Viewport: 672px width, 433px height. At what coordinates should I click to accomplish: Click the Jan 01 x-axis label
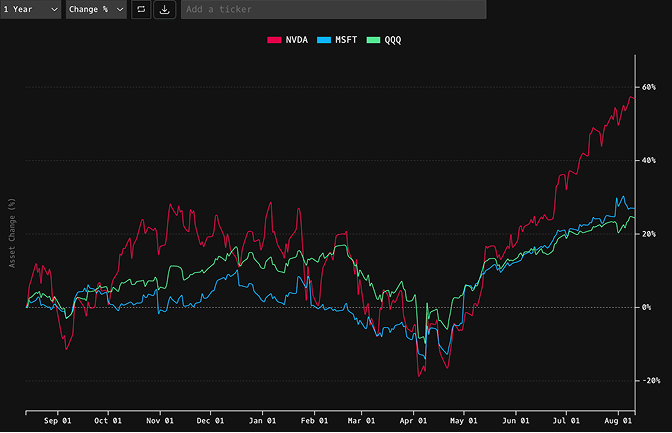[x=262, y=421]
